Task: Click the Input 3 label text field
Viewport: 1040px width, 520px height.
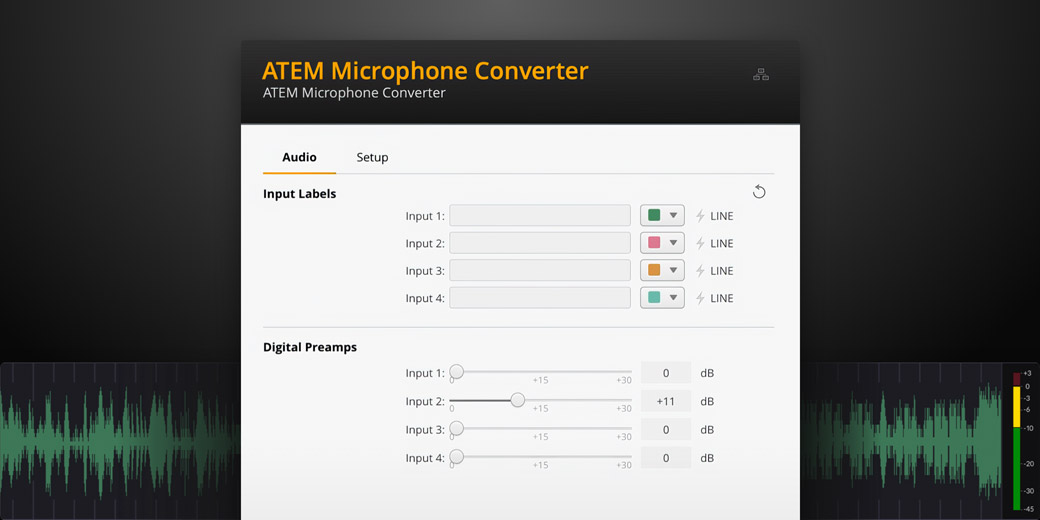Action: [540, 271]
